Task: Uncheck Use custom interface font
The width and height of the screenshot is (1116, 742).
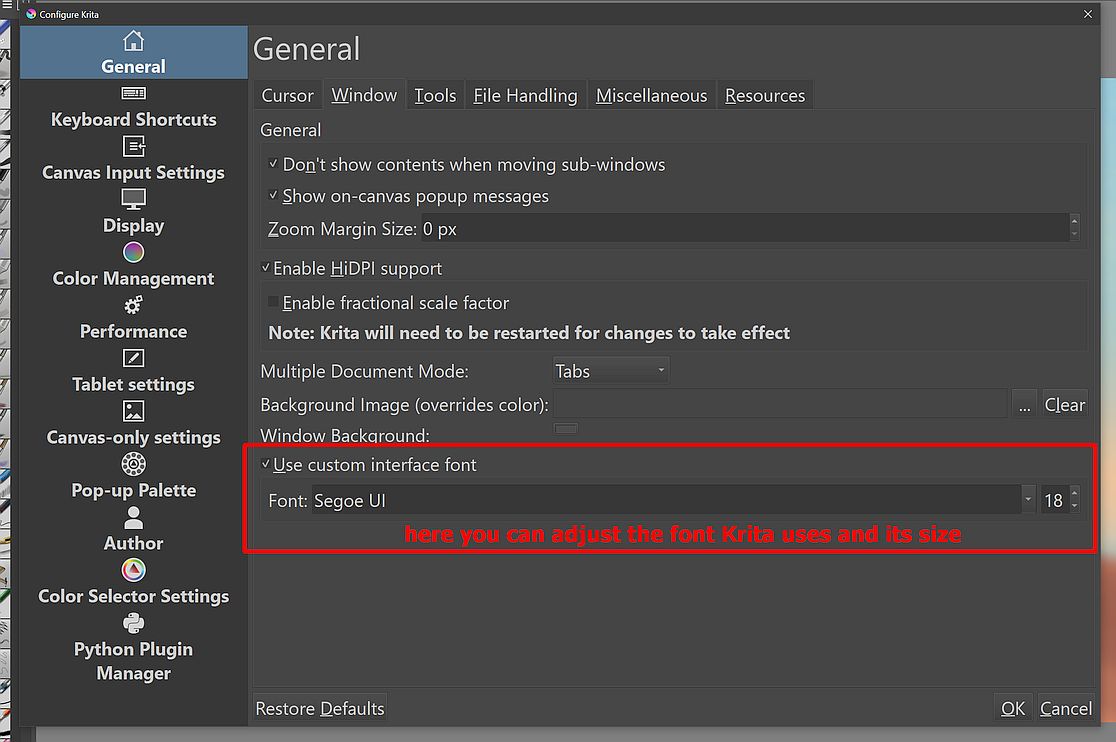Action: (x=265, y=464)
